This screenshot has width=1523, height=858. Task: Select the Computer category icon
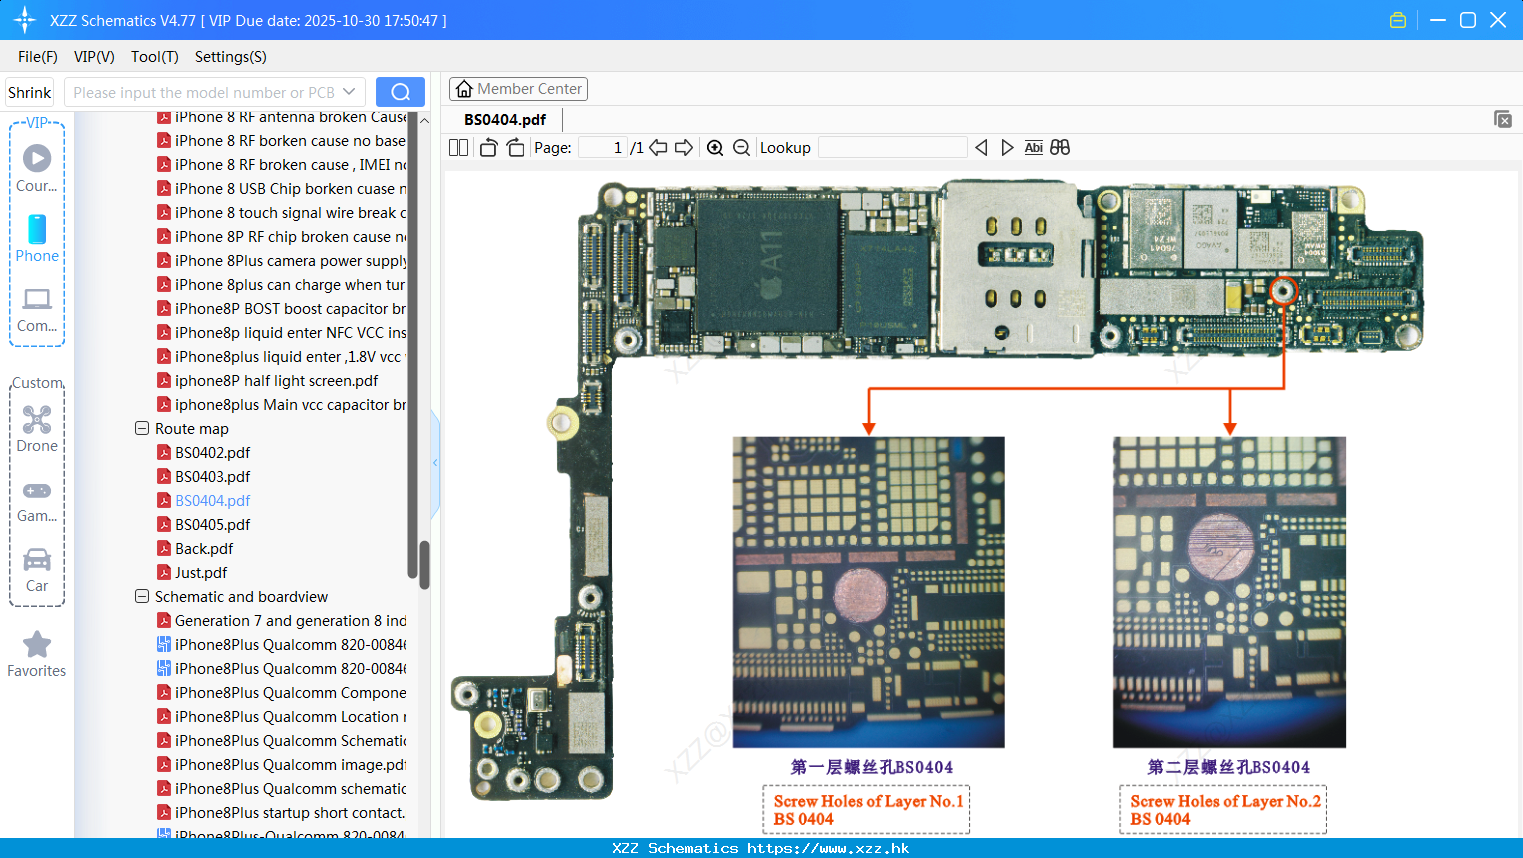pyautogui.click(x=37, y=309)
